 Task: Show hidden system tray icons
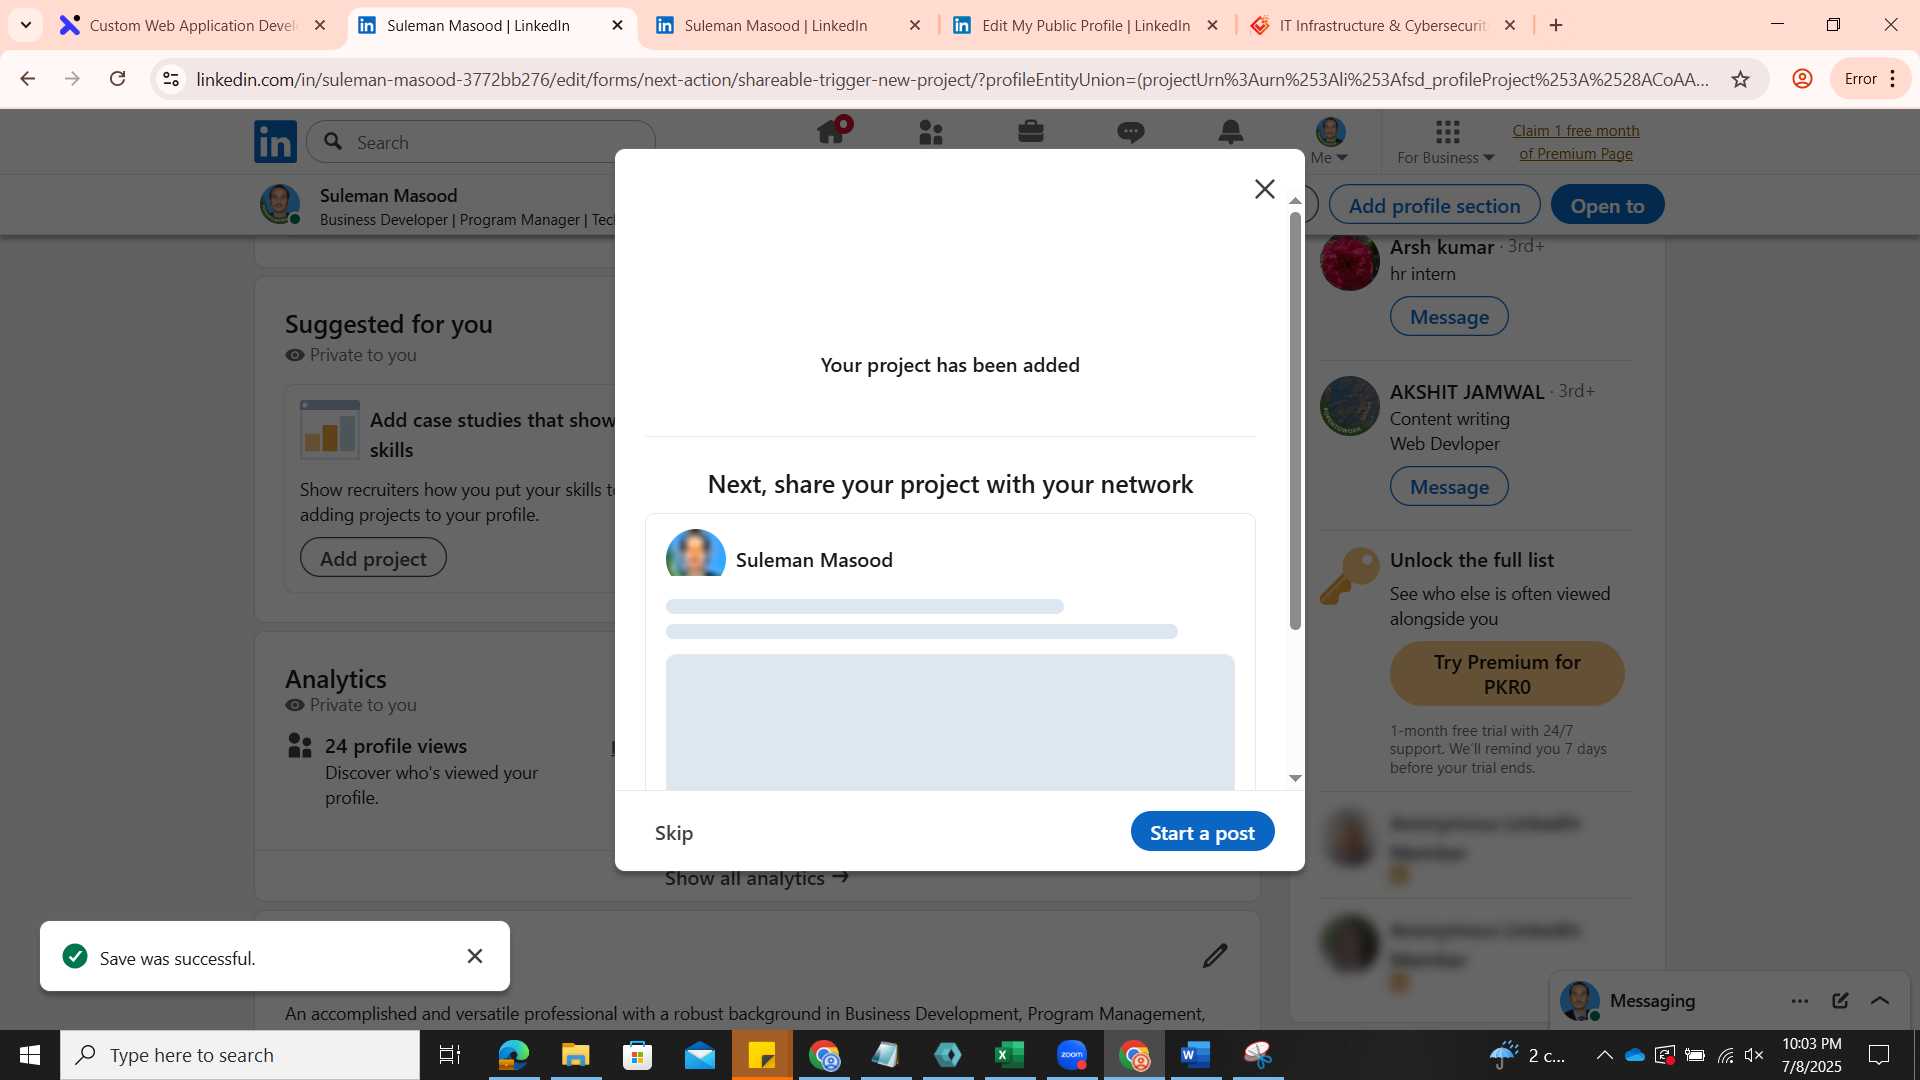click(1604, 1055)
